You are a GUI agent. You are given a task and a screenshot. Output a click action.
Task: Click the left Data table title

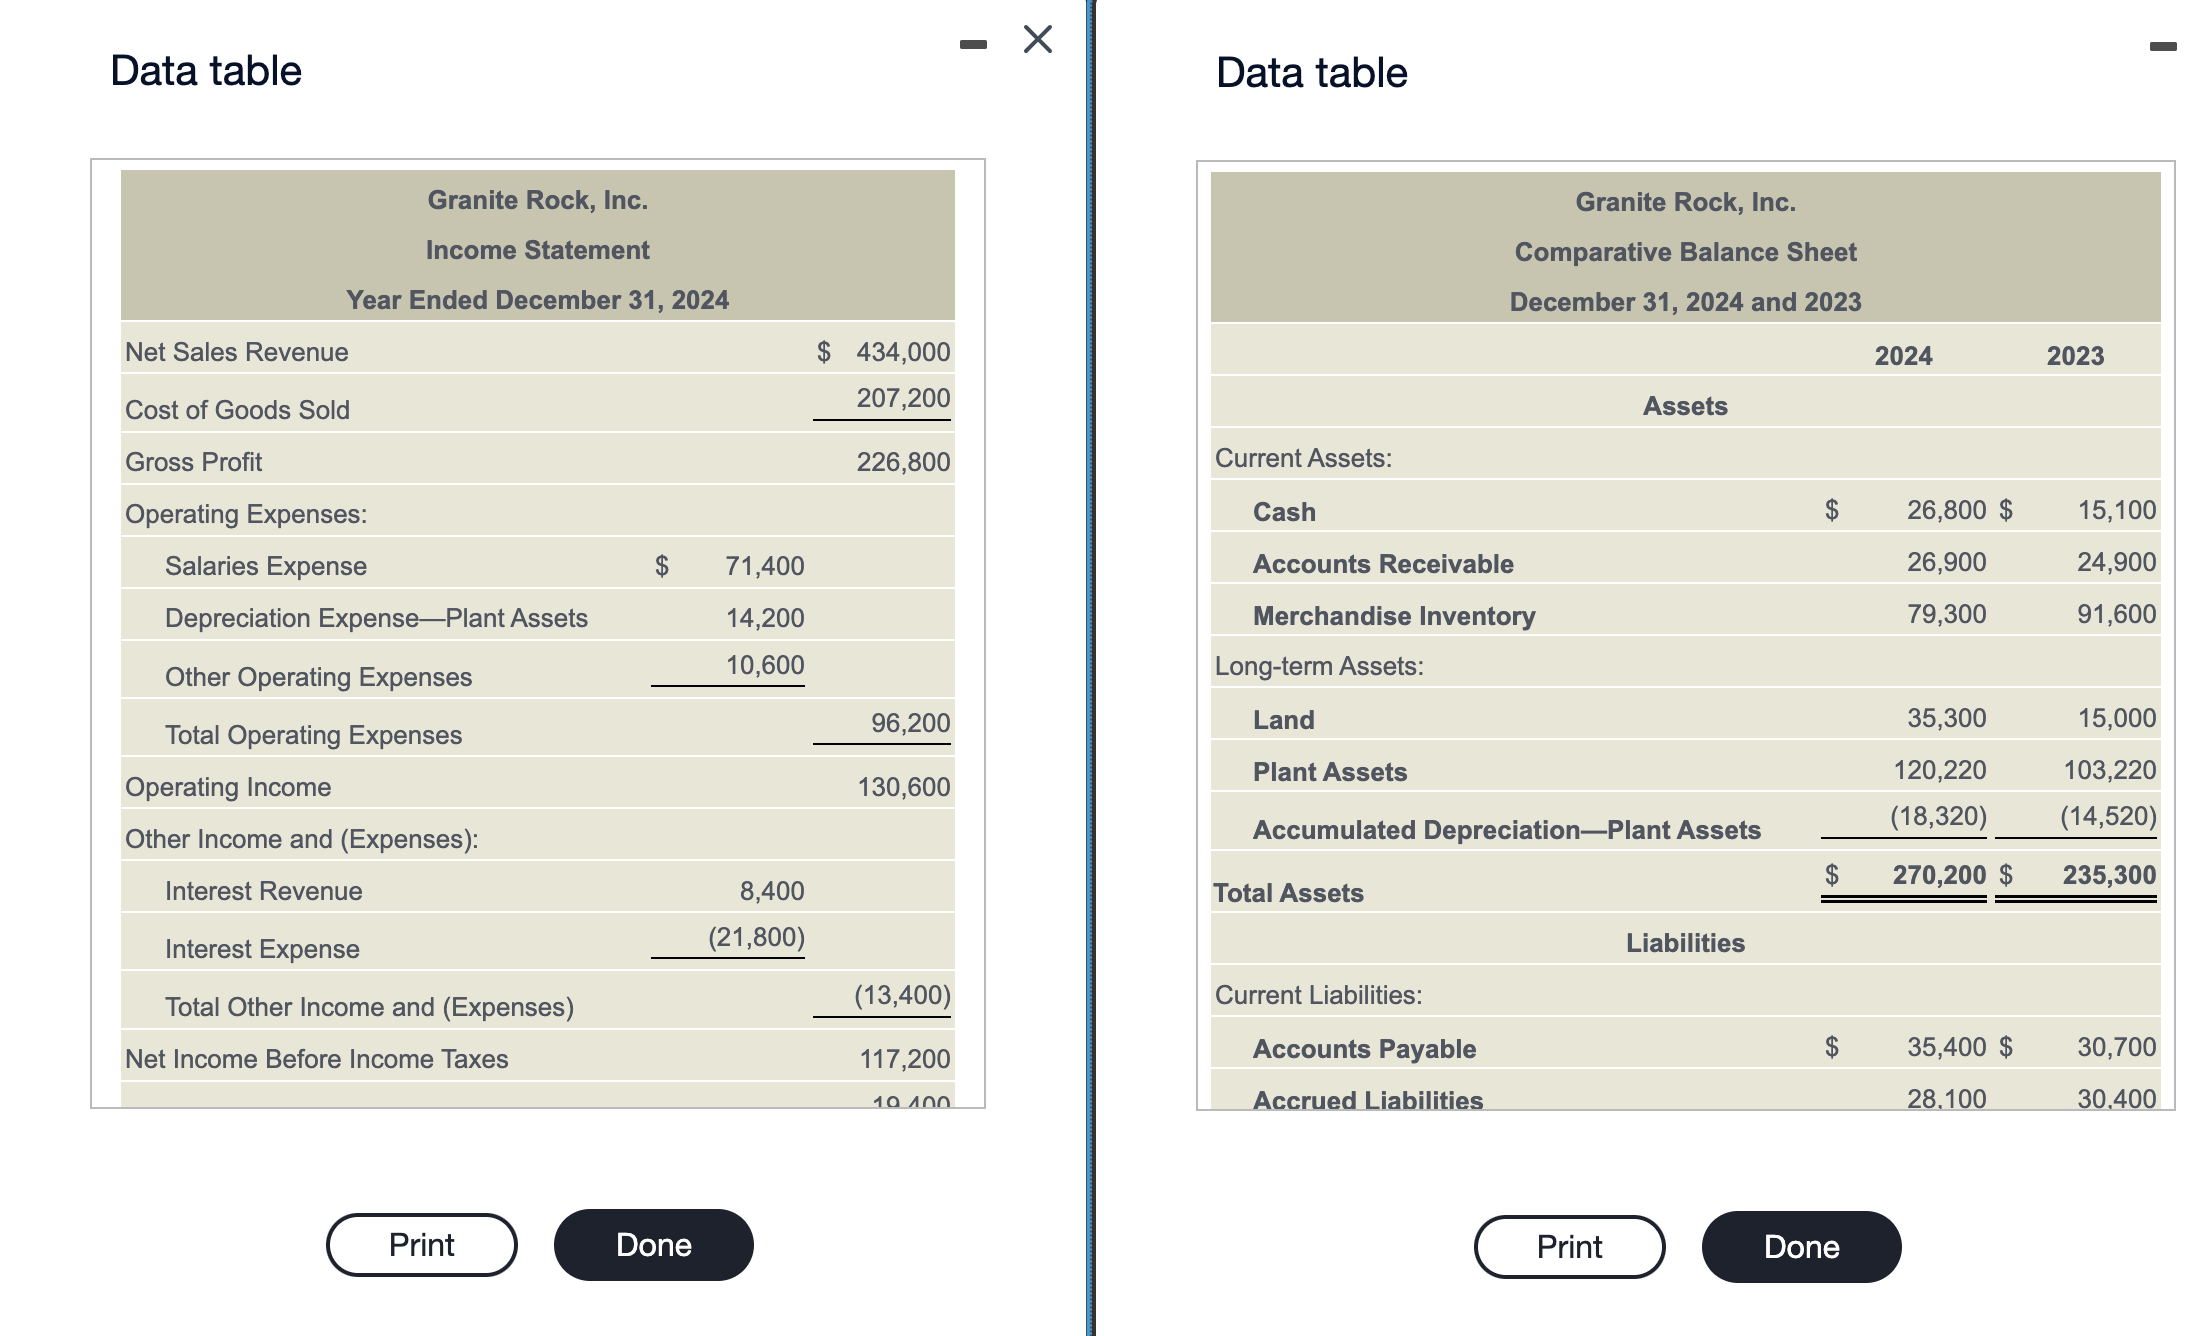[x=203, y=70]
